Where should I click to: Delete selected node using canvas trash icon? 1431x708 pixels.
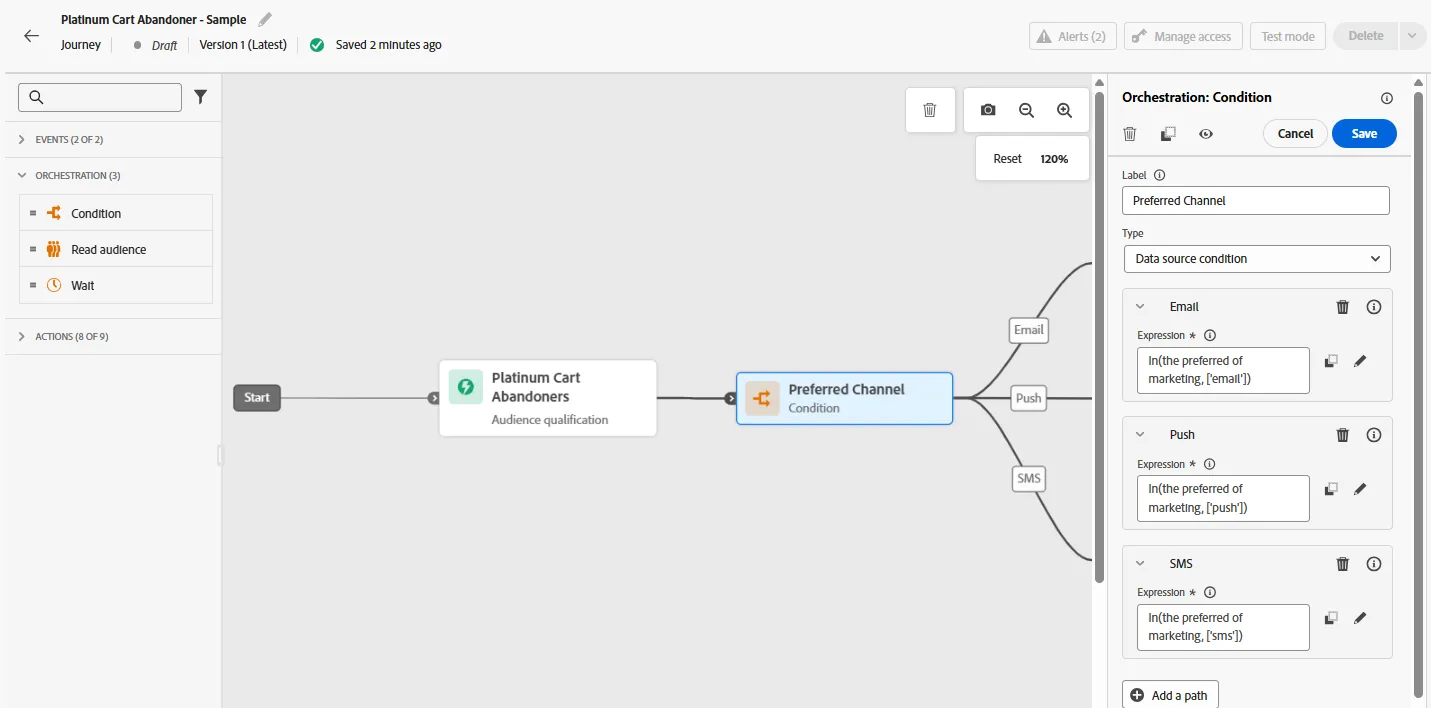tap(929, 110)
